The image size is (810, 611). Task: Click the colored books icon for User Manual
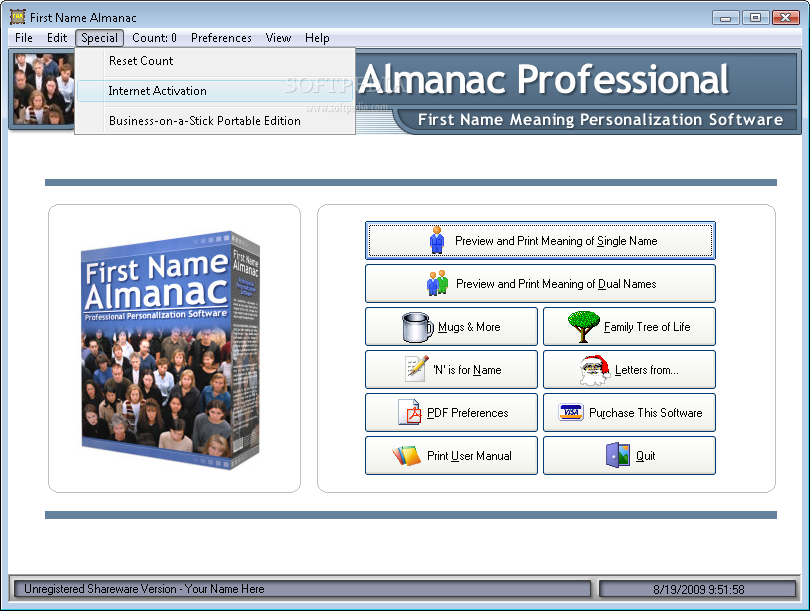click(x=407, y=456)
